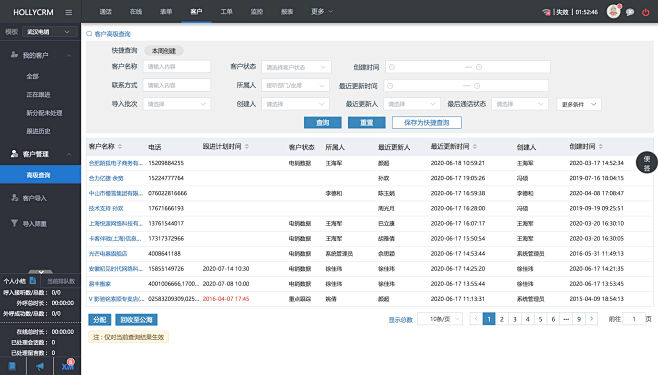Collapse the 我的客户 sidebar group
The height and width of the screenshot is (375, 658).
click(x=69, y=55)
